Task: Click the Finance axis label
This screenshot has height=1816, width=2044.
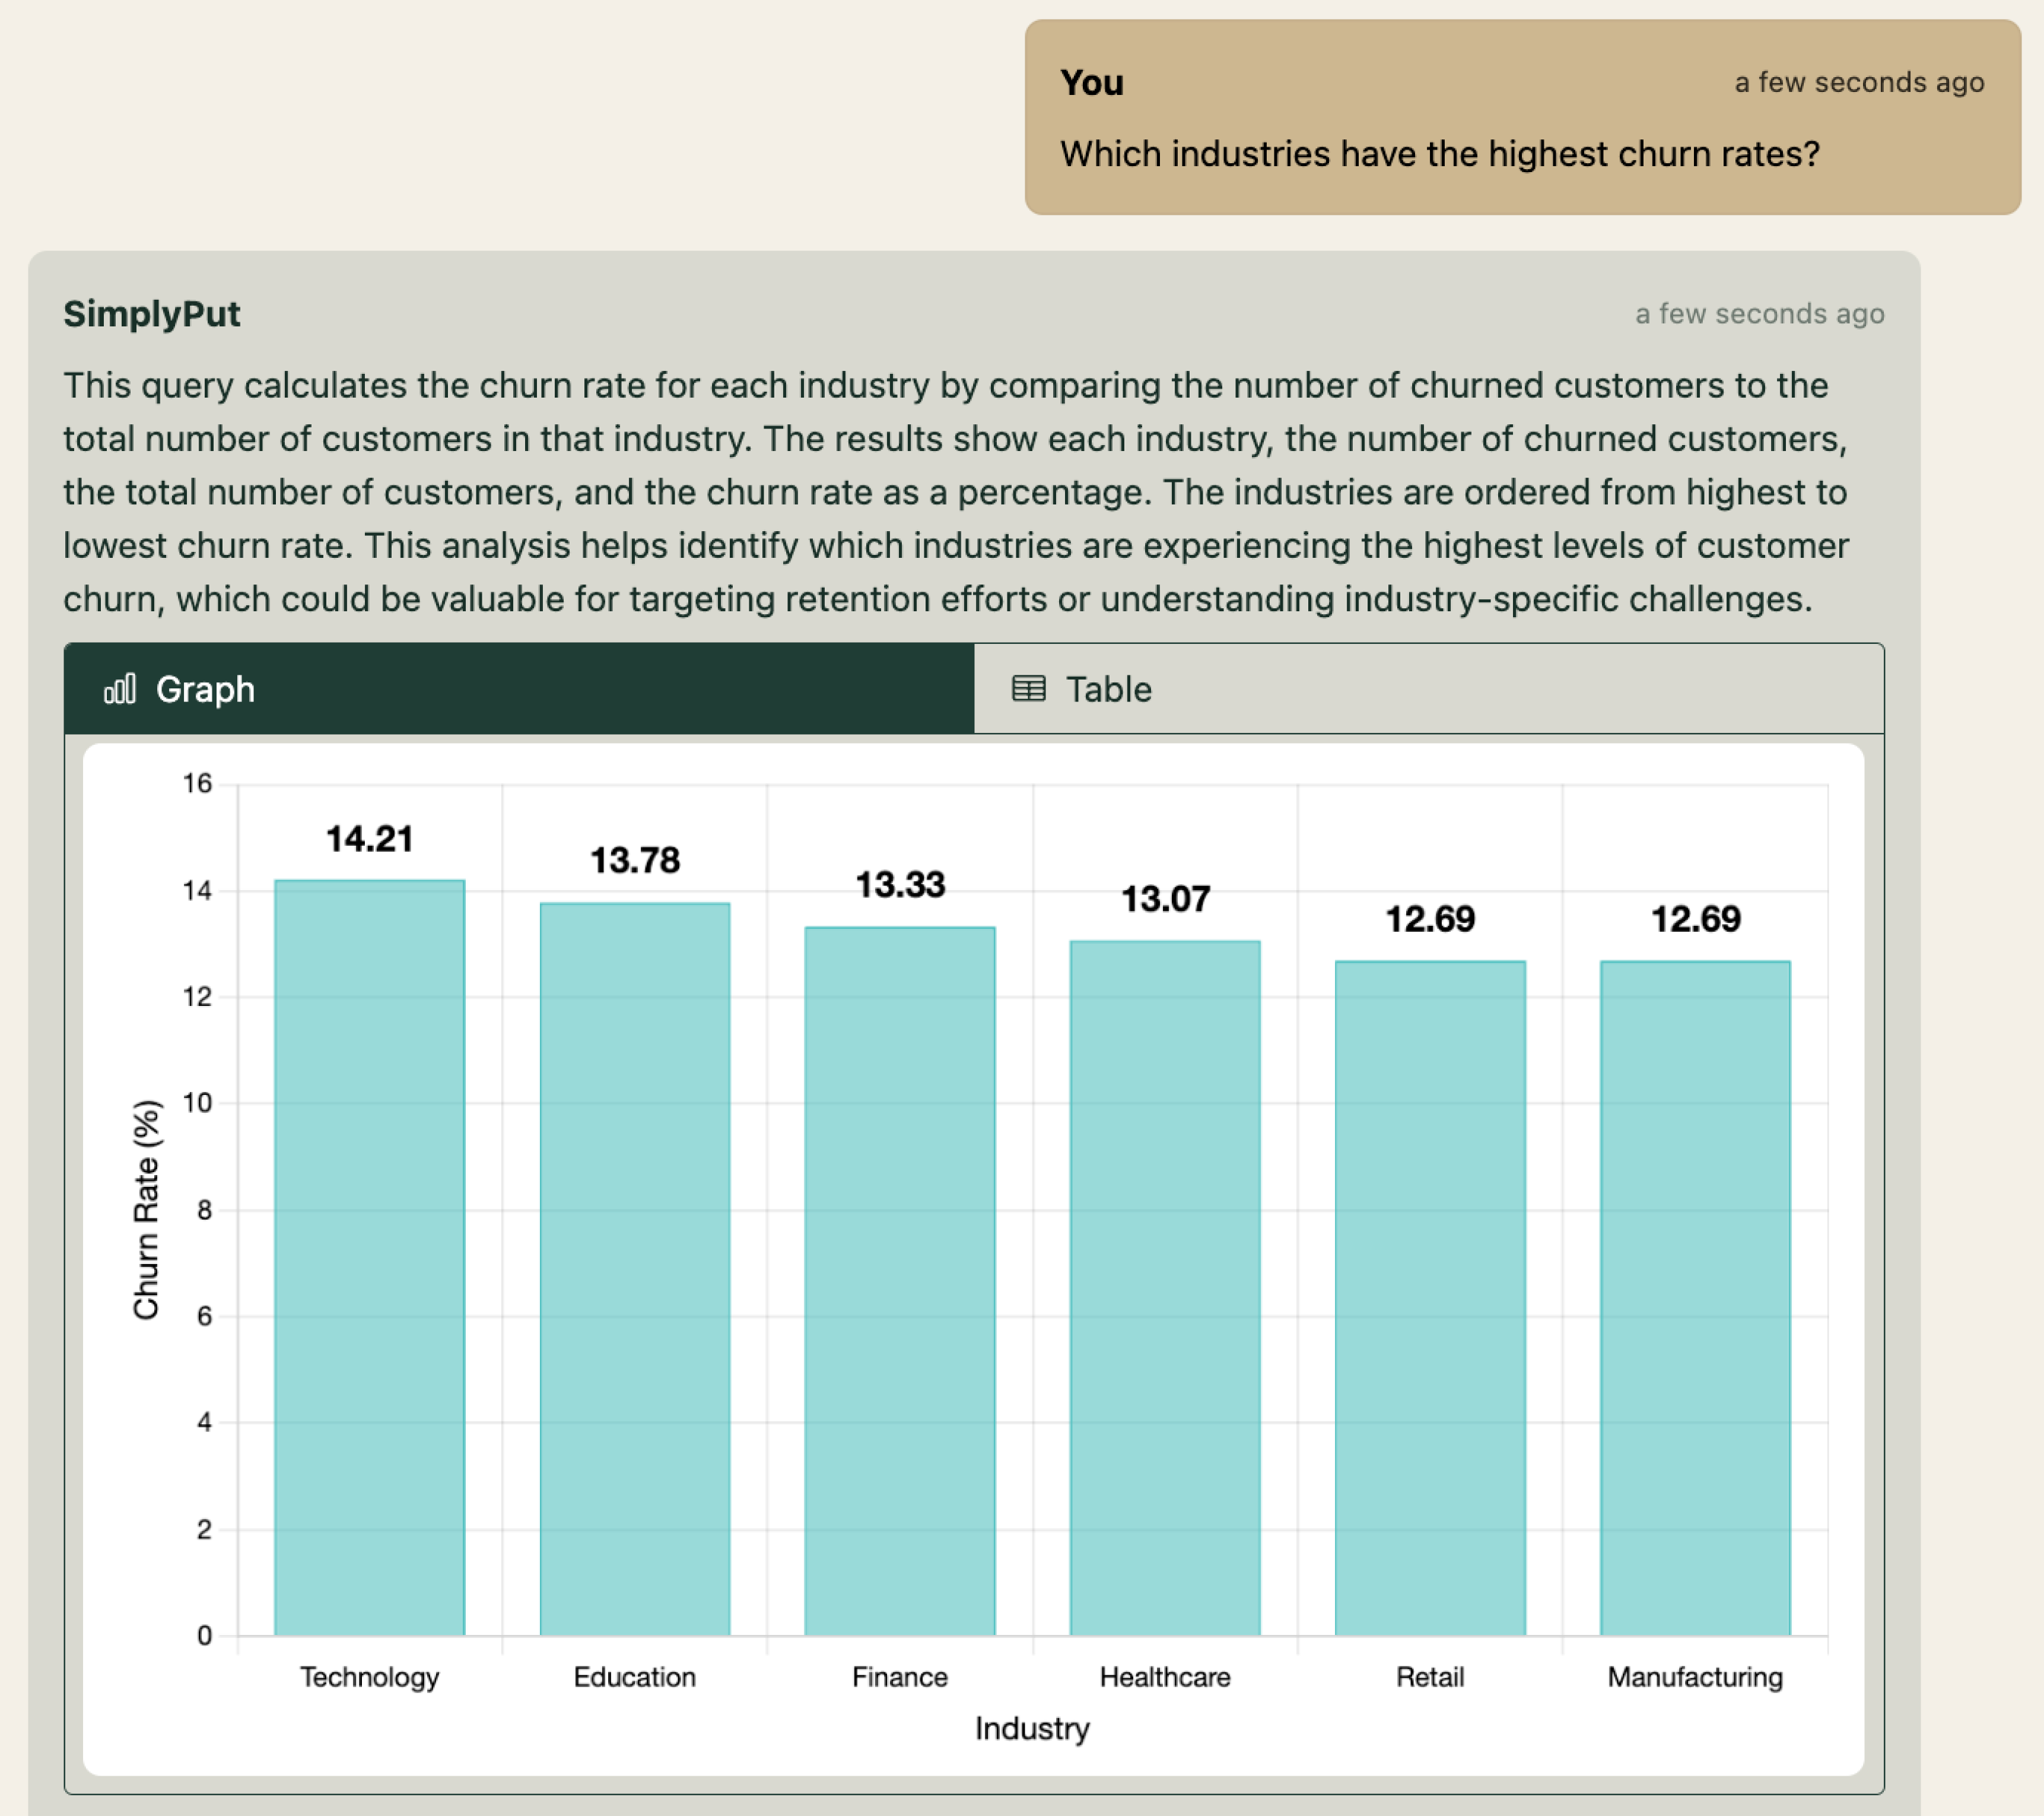Action: 900,1677
